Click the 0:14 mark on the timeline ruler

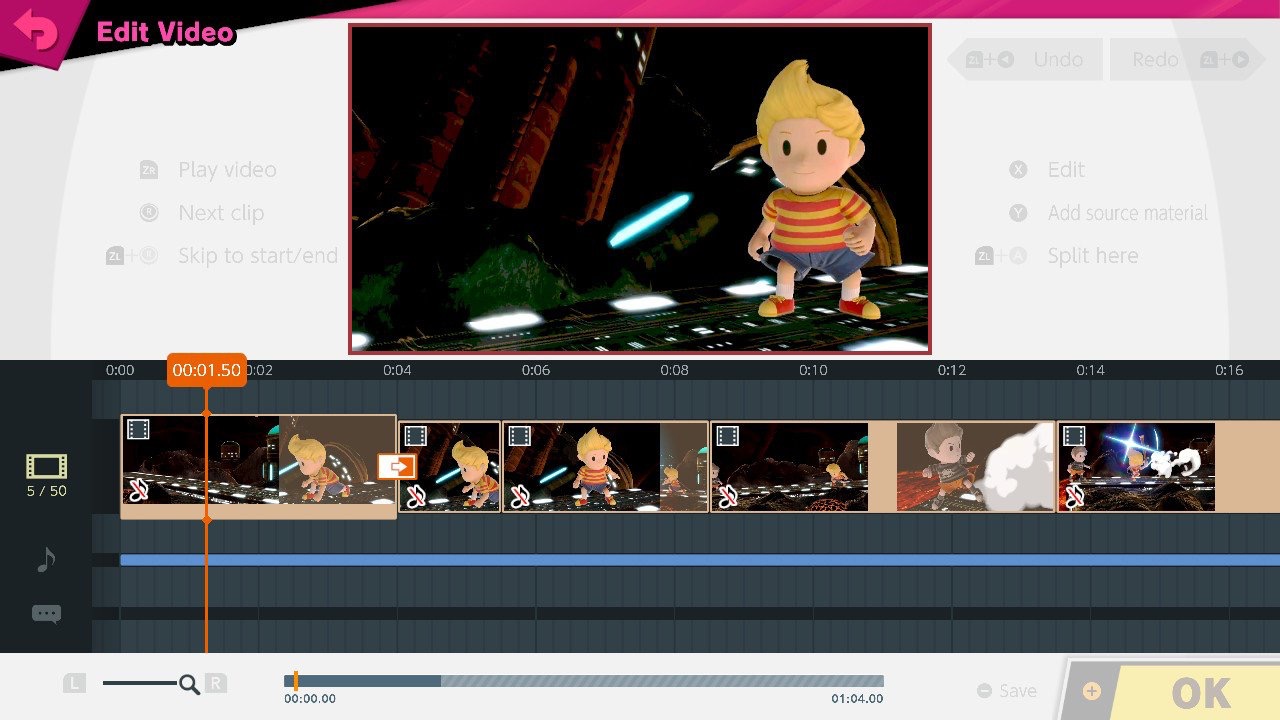click(x=1090, y=370)
